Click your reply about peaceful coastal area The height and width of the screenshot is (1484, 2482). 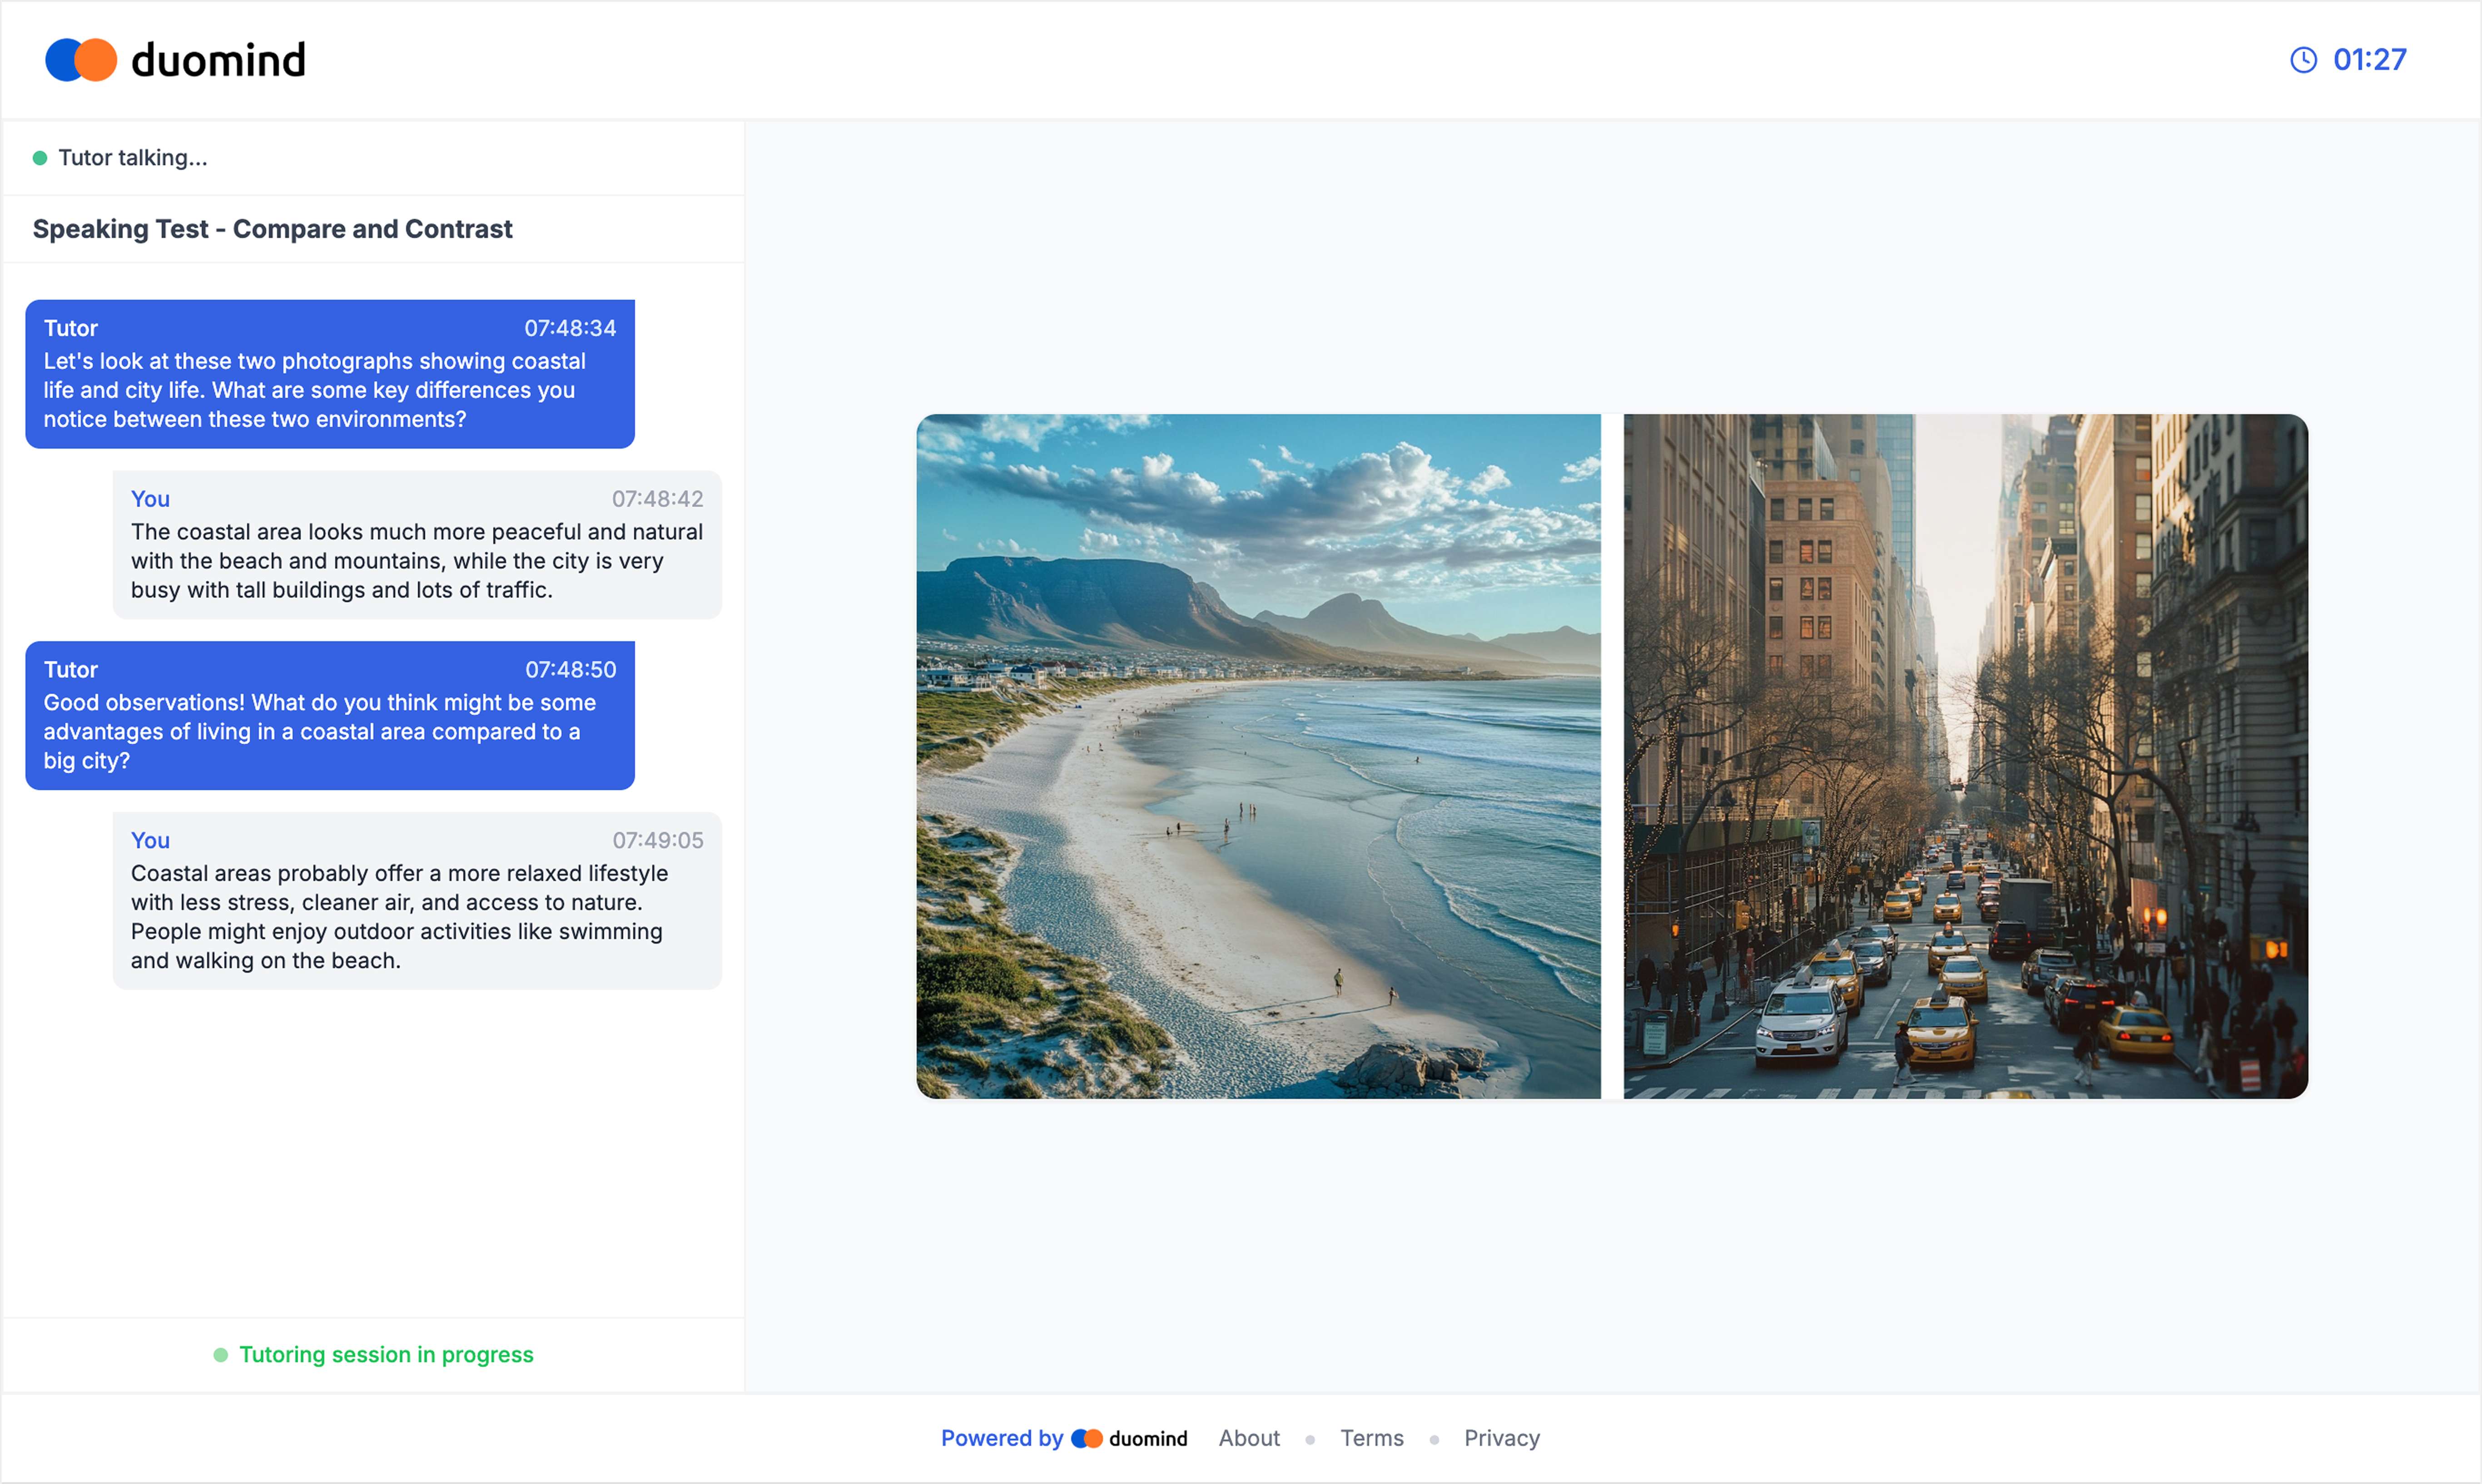[x=416, y=560]
